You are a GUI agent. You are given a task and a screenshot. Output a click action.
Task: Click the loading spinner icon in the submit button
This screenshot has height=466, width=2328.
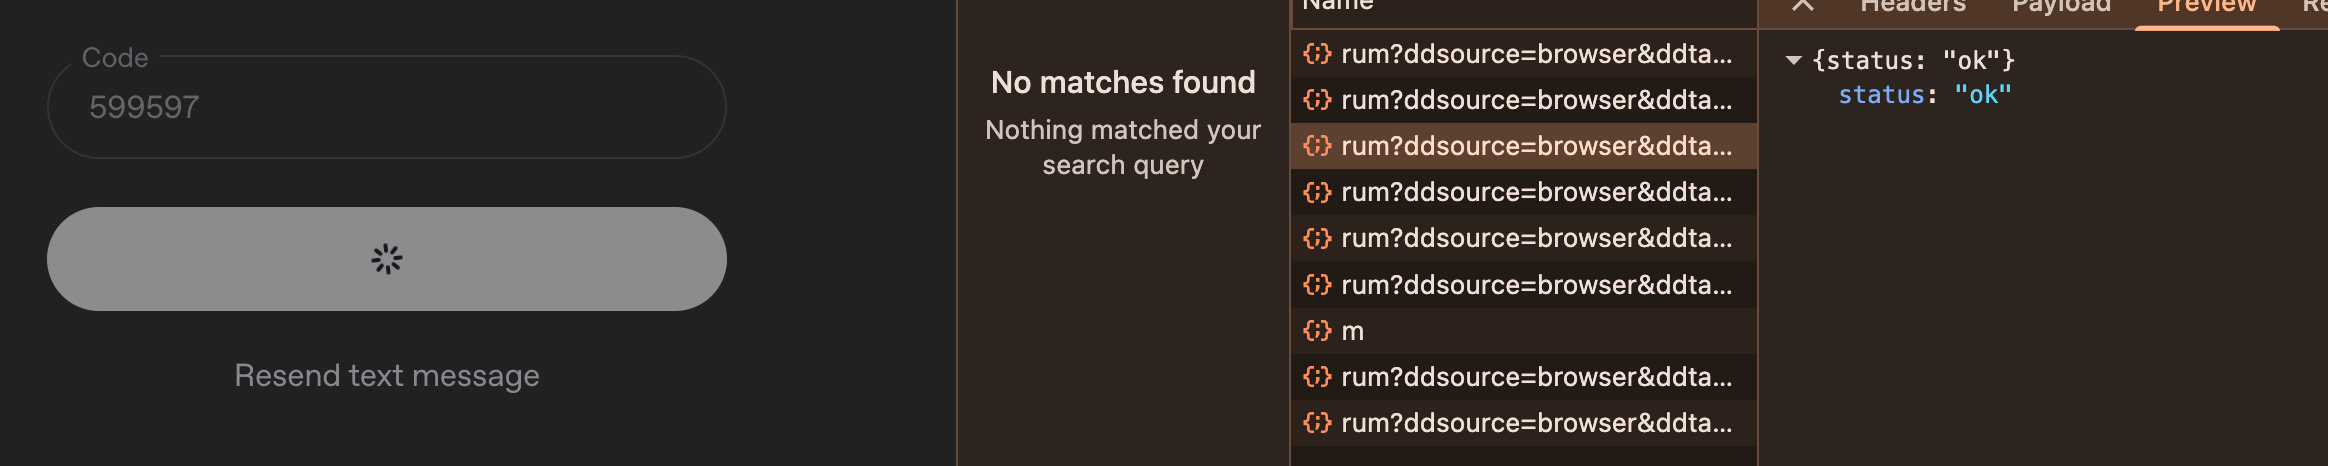click(387, 259)
